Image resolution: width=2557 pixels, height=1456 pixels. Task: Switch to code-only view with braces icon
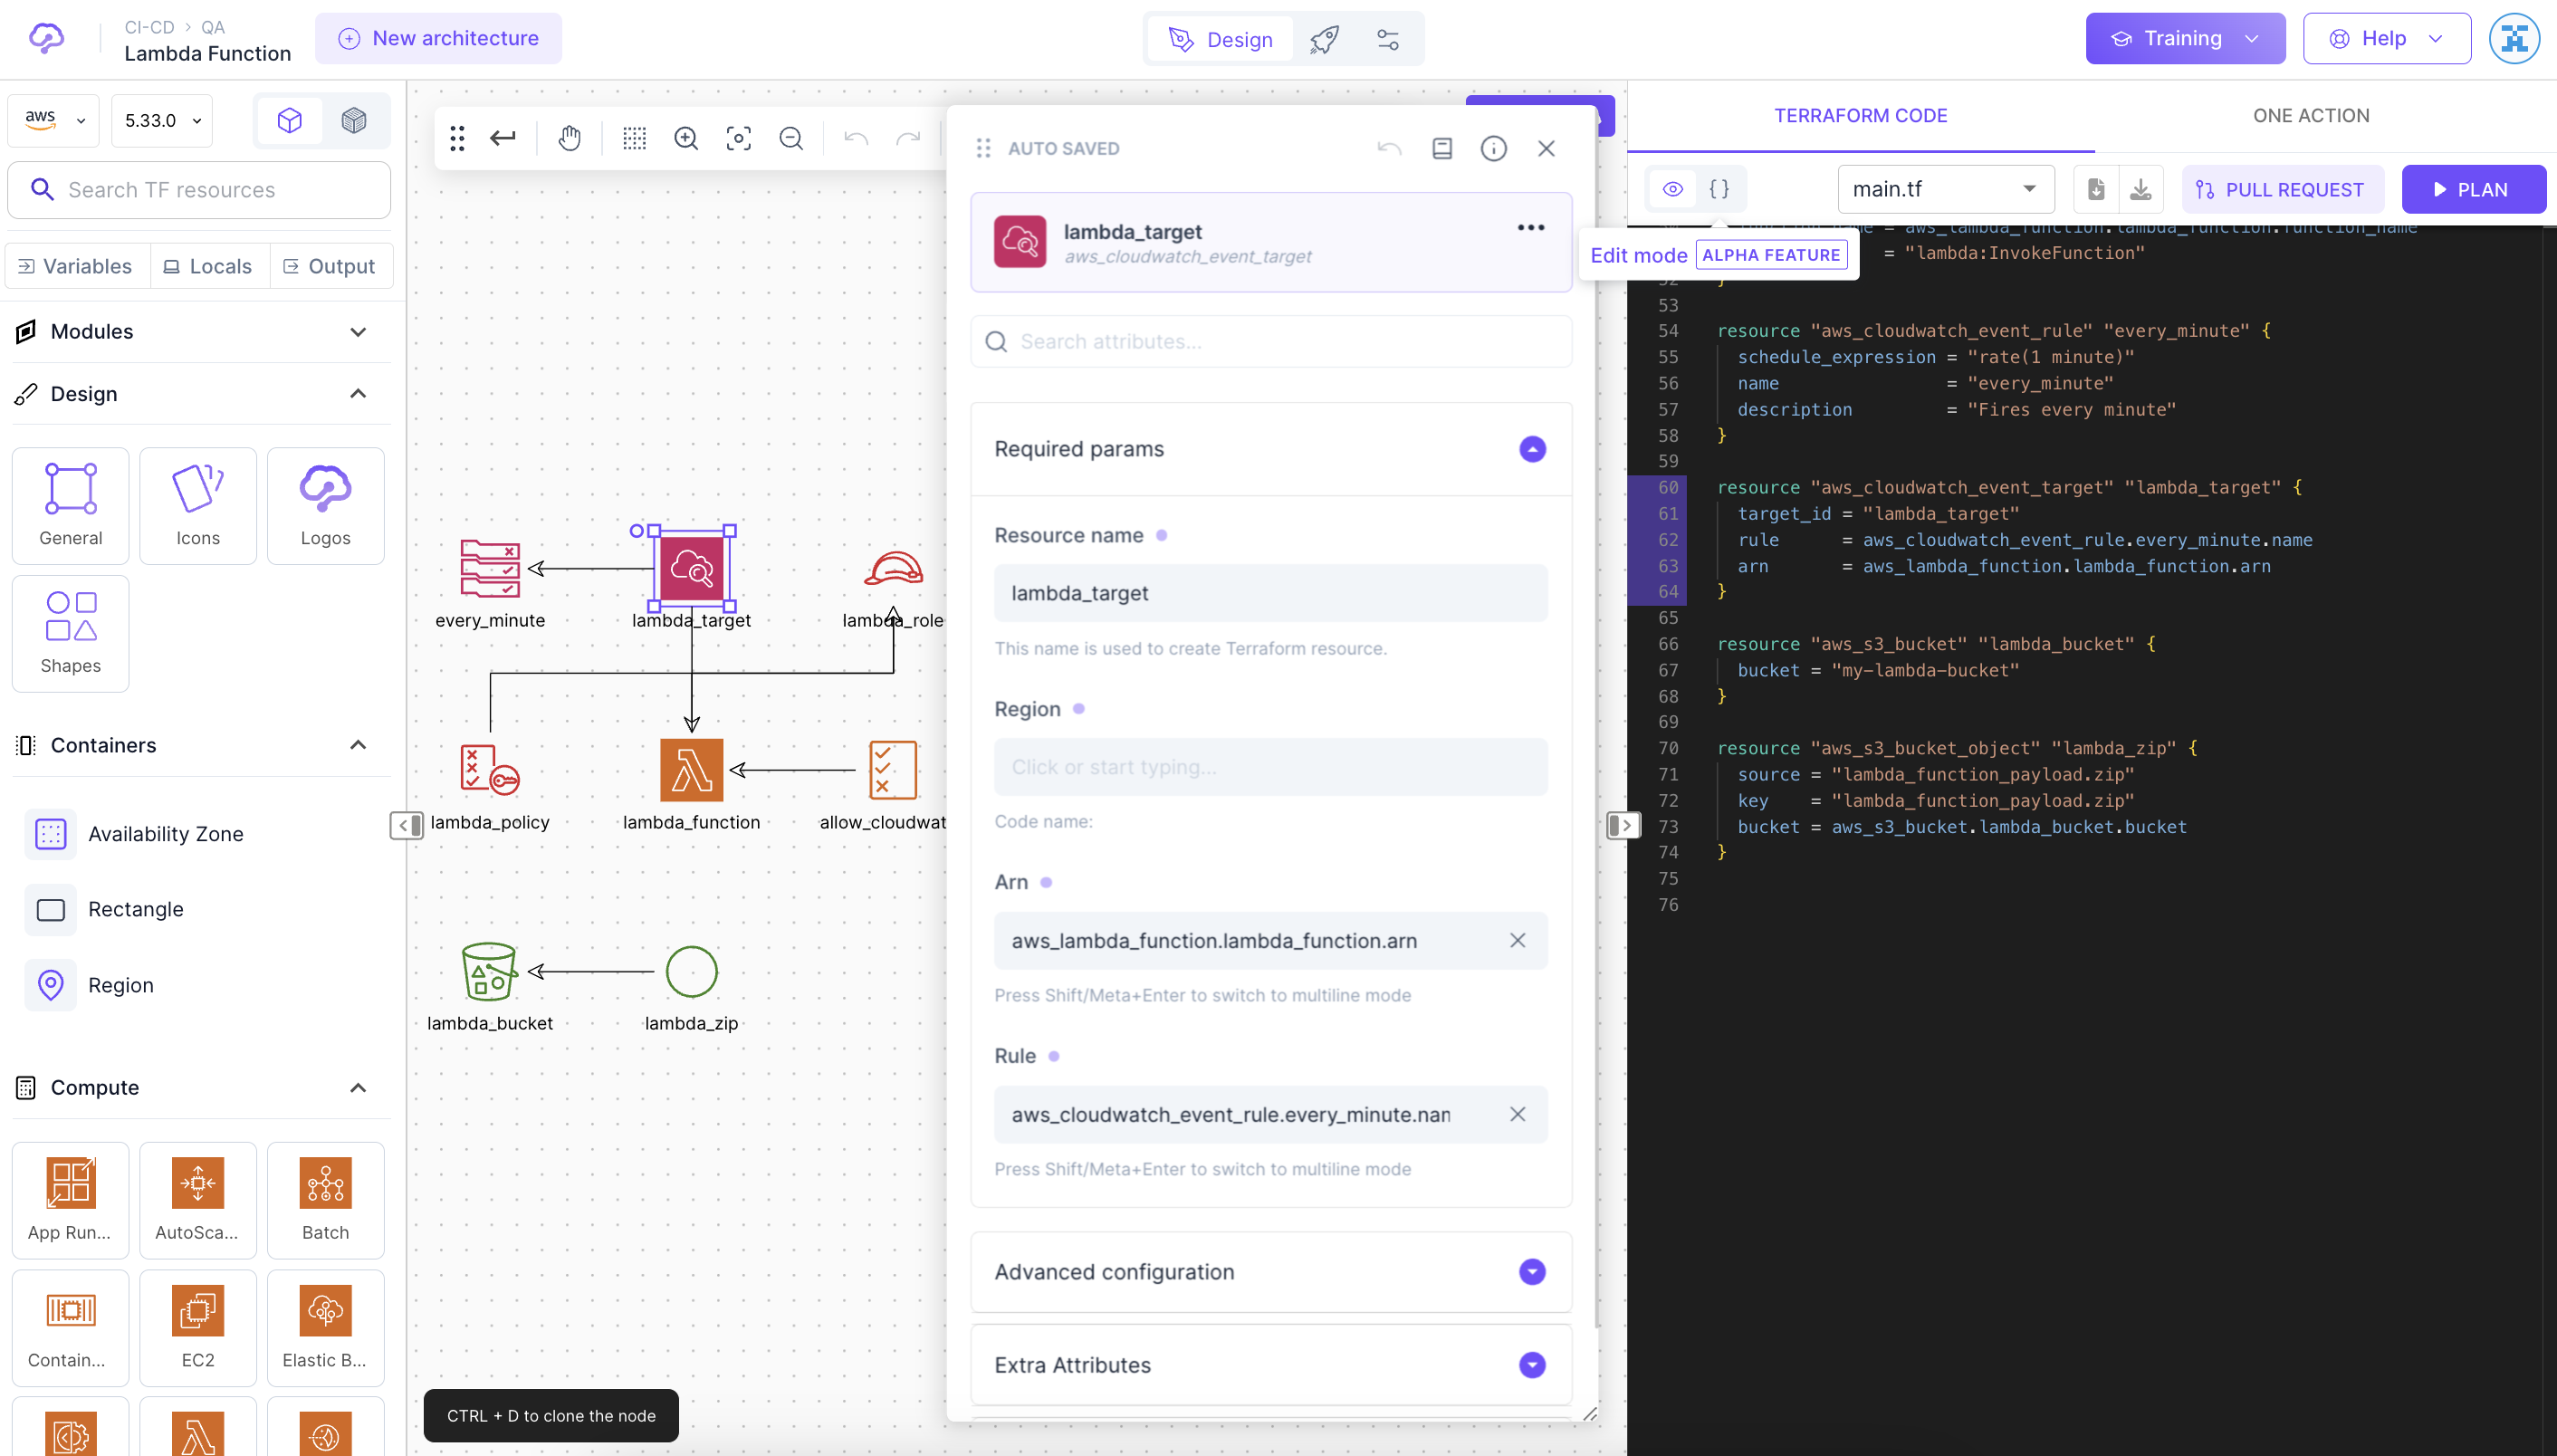[x=1720, y=188]
